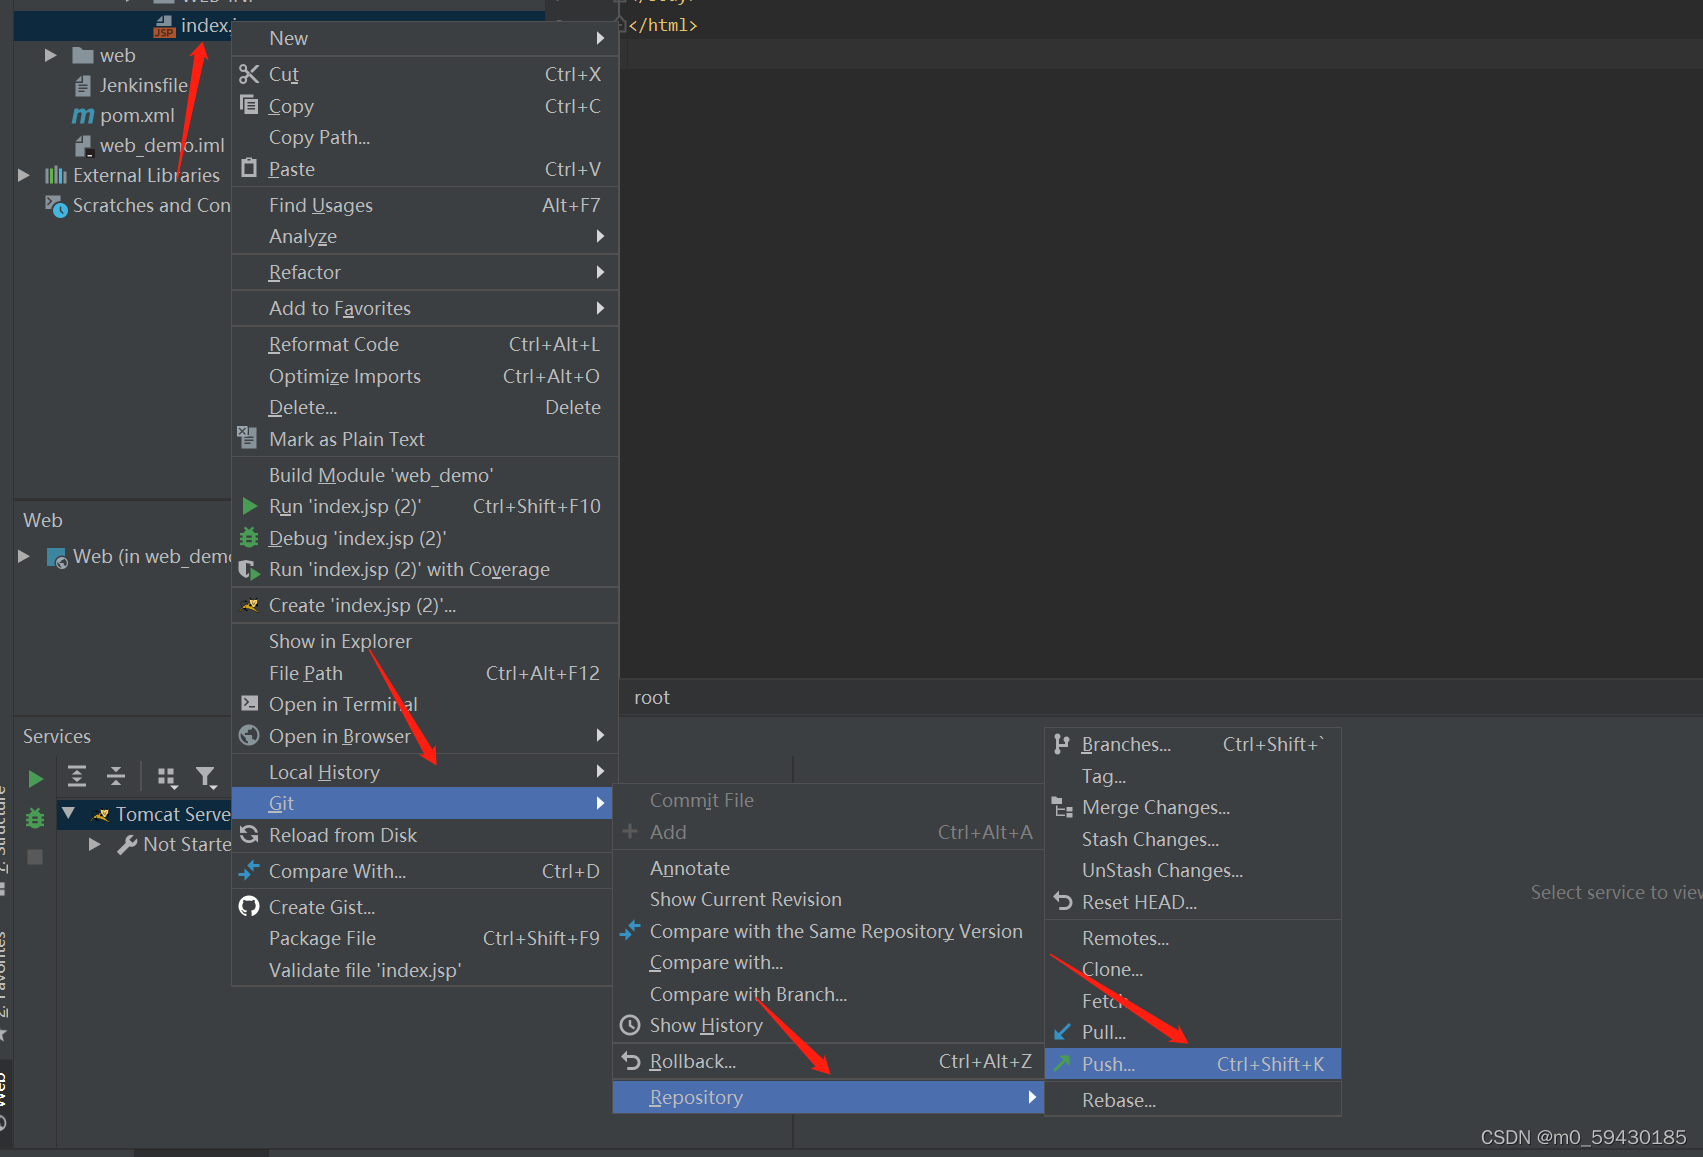Choose Rebase... entry

[x=1192, y=1100]
